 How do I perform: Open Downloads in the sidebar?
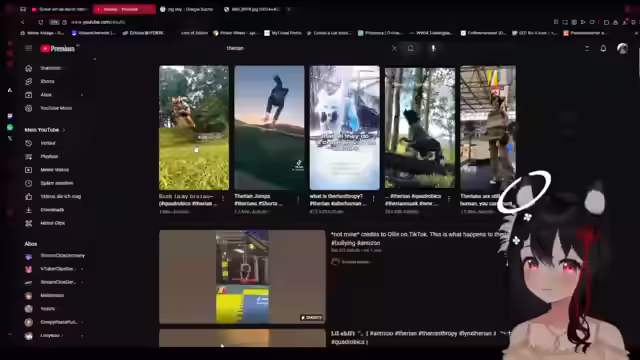coord(53,210)
